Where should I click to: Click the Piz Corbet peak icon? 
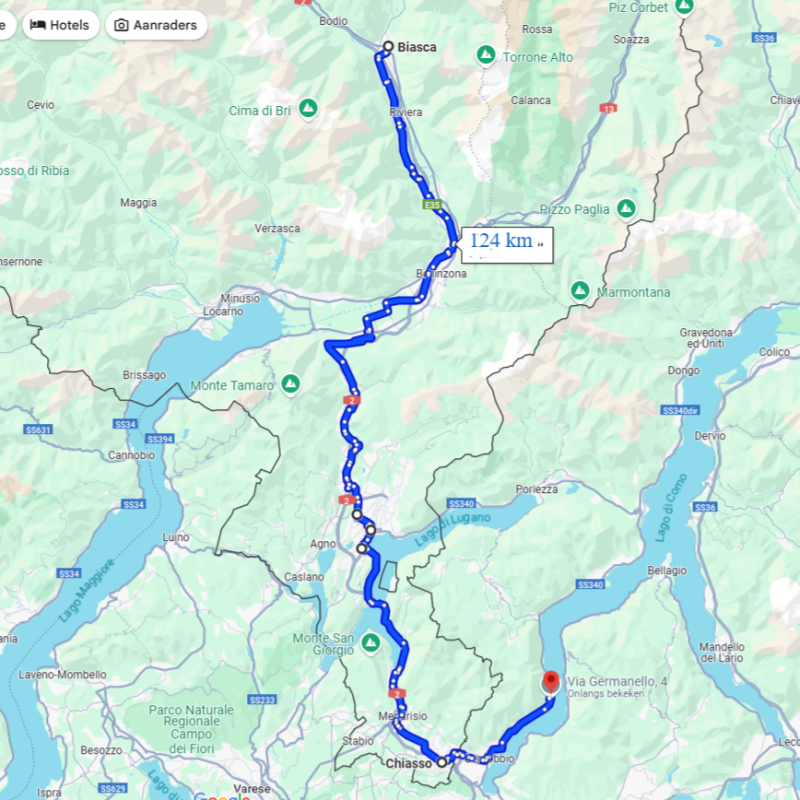pyautogui.click(x=684, y=6)
